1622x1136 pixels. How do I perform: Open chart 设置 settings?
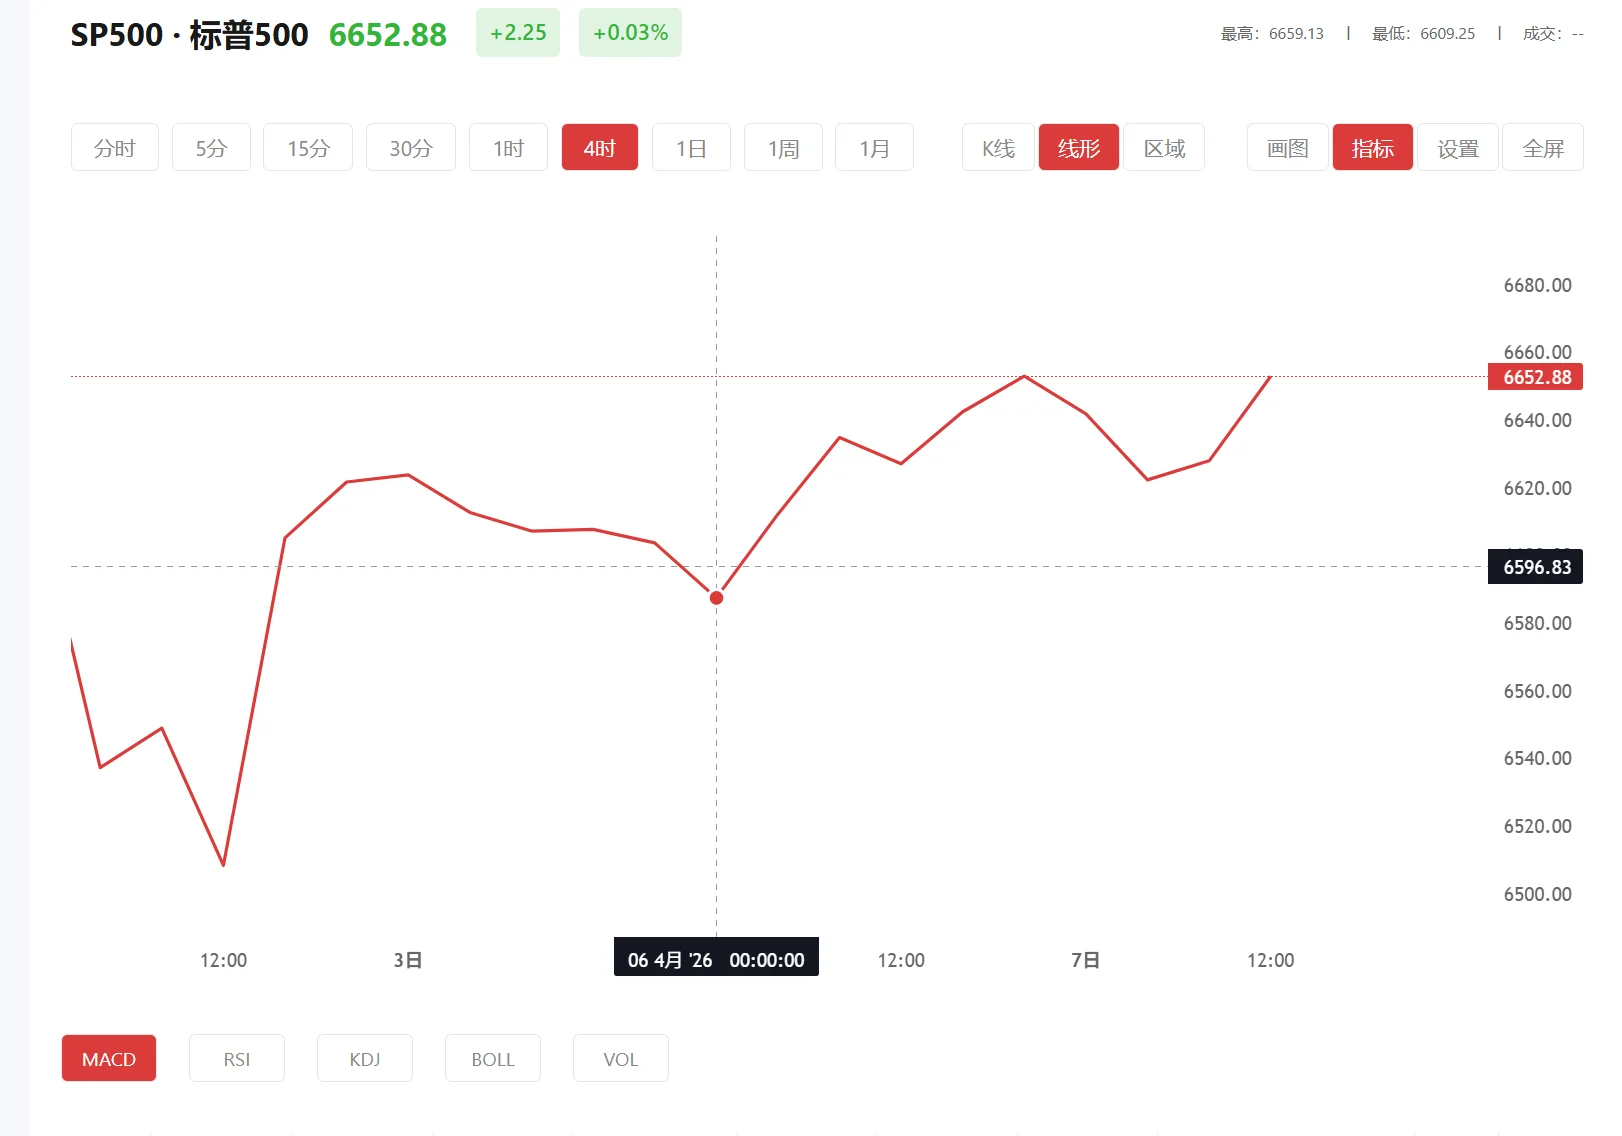(x=1457, y=148)
